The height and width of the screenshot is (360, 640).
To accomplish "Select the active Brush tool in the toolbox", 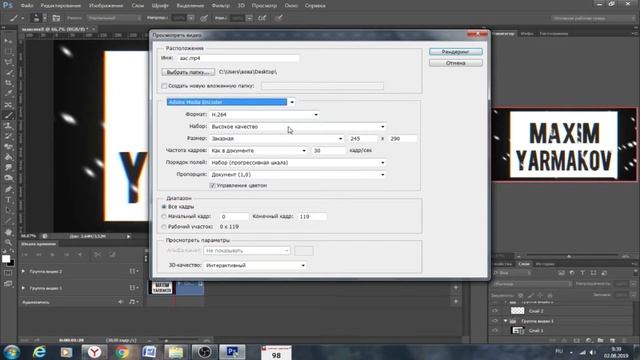I will pyautogui.click(x=8, y=115).
